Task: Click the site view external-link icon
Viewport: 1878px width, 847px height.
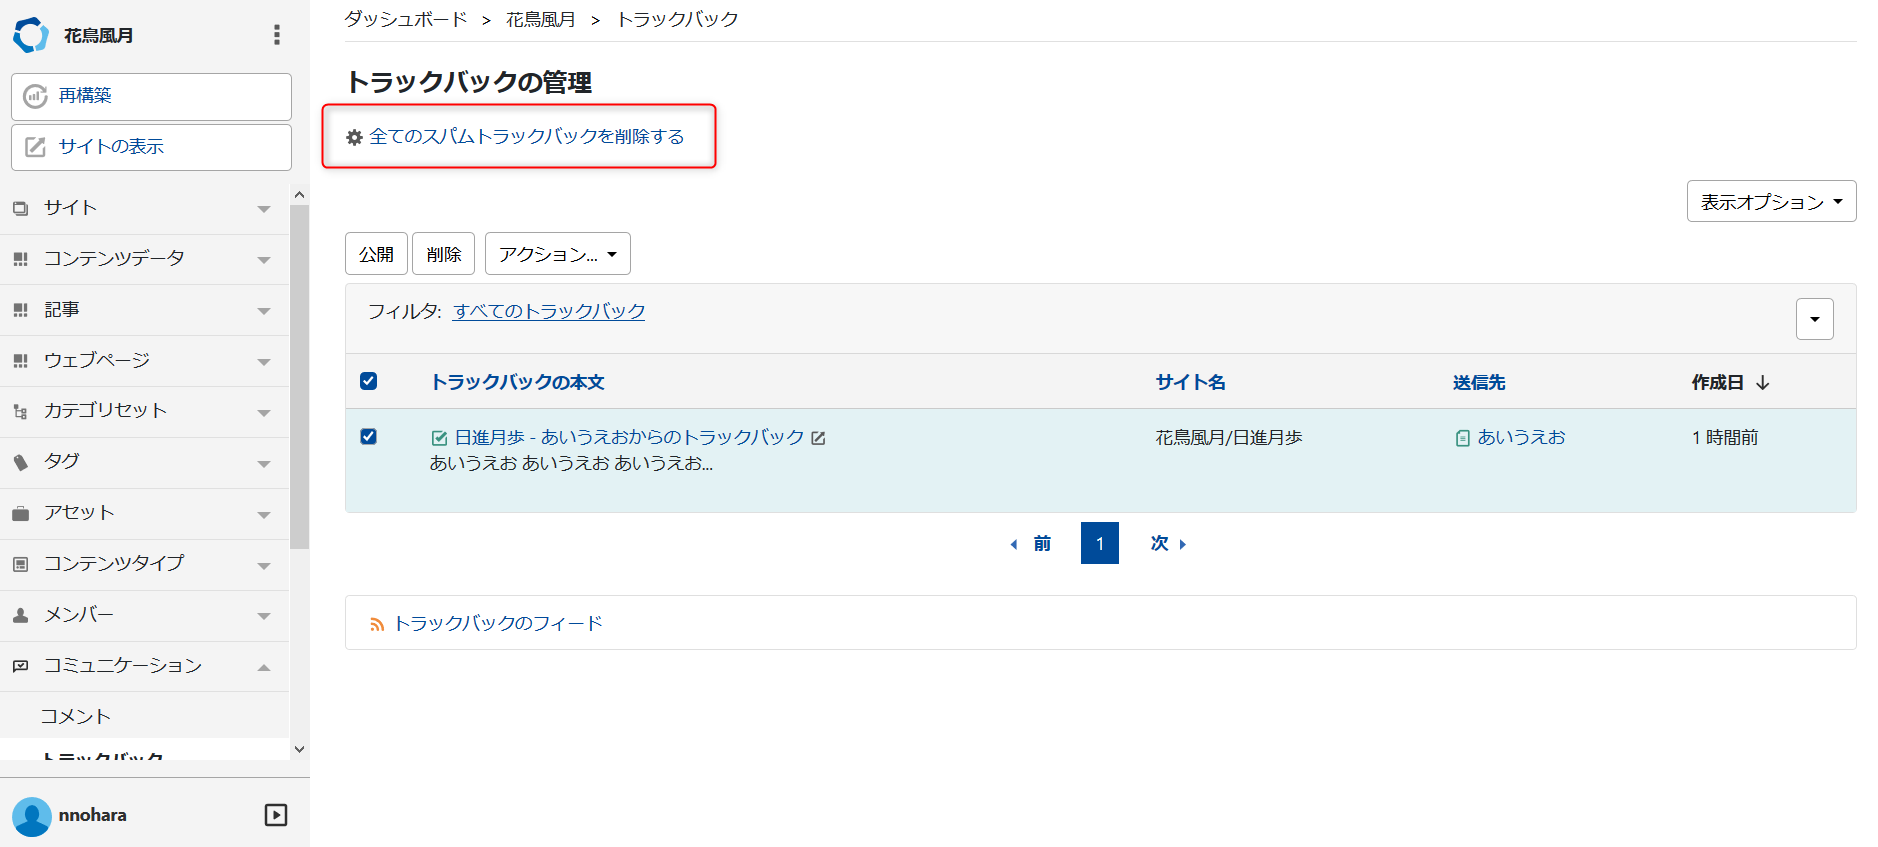Action: pyautogui.click(x=35, y=147)
